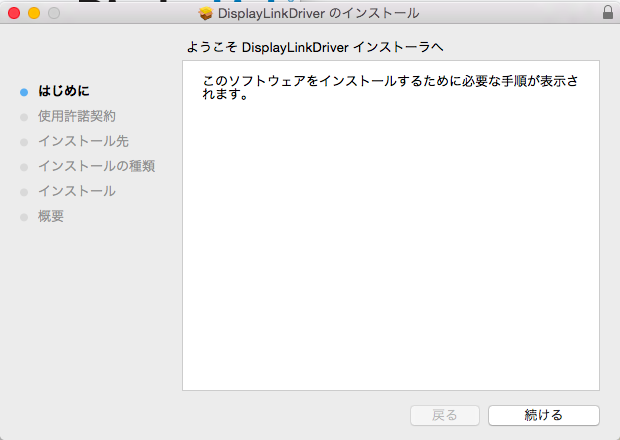Click the disabled 戻る (Back) button
This screenshot has width=620, height=440.
click(445, 415)
